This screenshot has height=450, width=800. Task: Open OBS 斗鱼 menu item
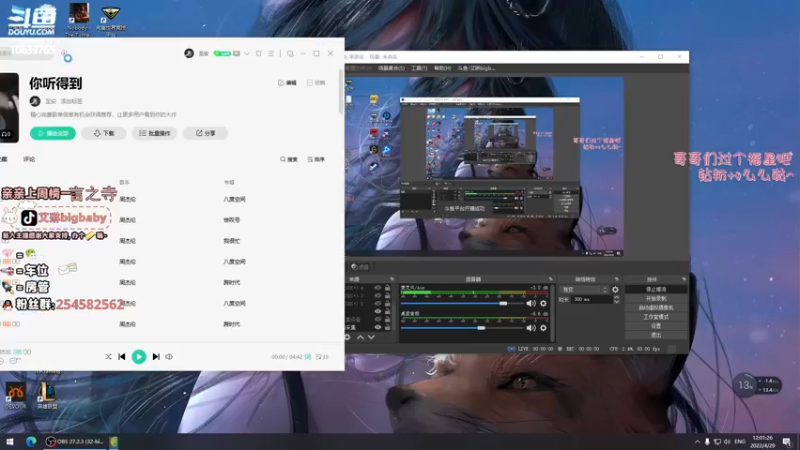click(x=476, y=68)
